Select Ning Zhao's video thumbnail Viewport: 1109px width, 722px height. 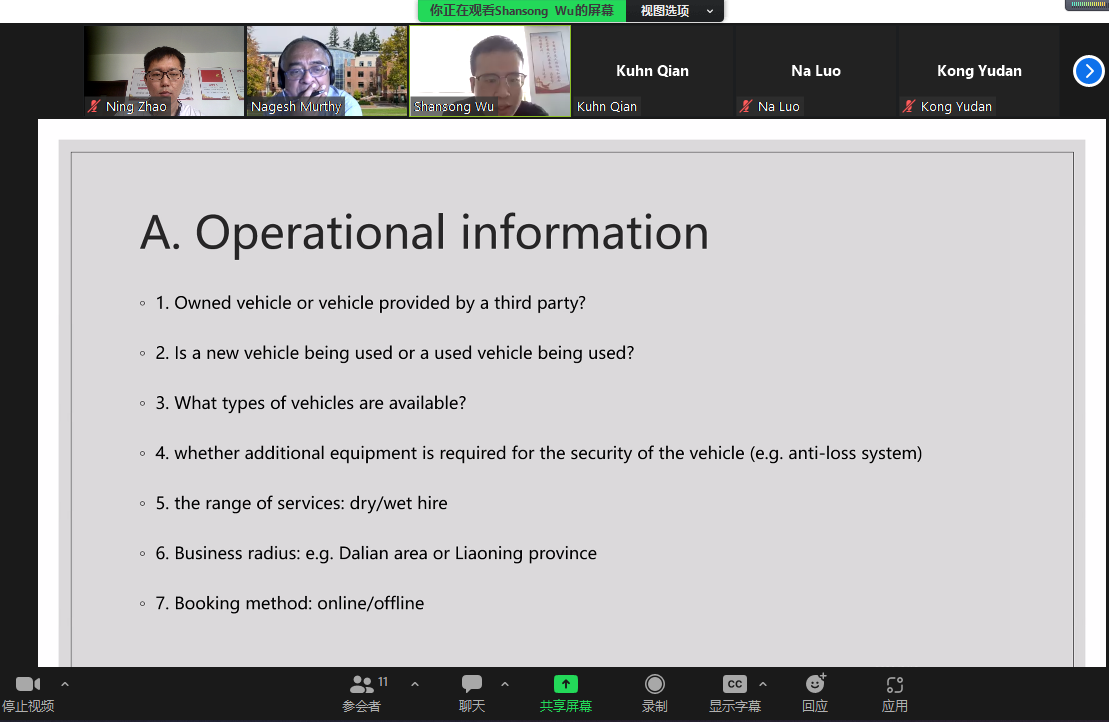[x=164, y=71]
